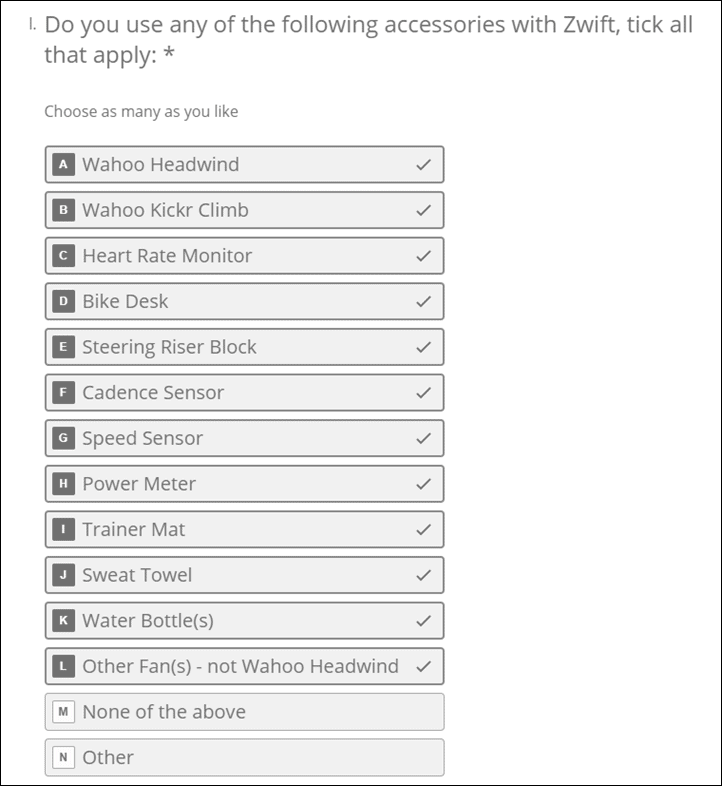Deselect the Trainer Mat option
The height and width of the screenshot is (786, 722).
tap(245, 529)
